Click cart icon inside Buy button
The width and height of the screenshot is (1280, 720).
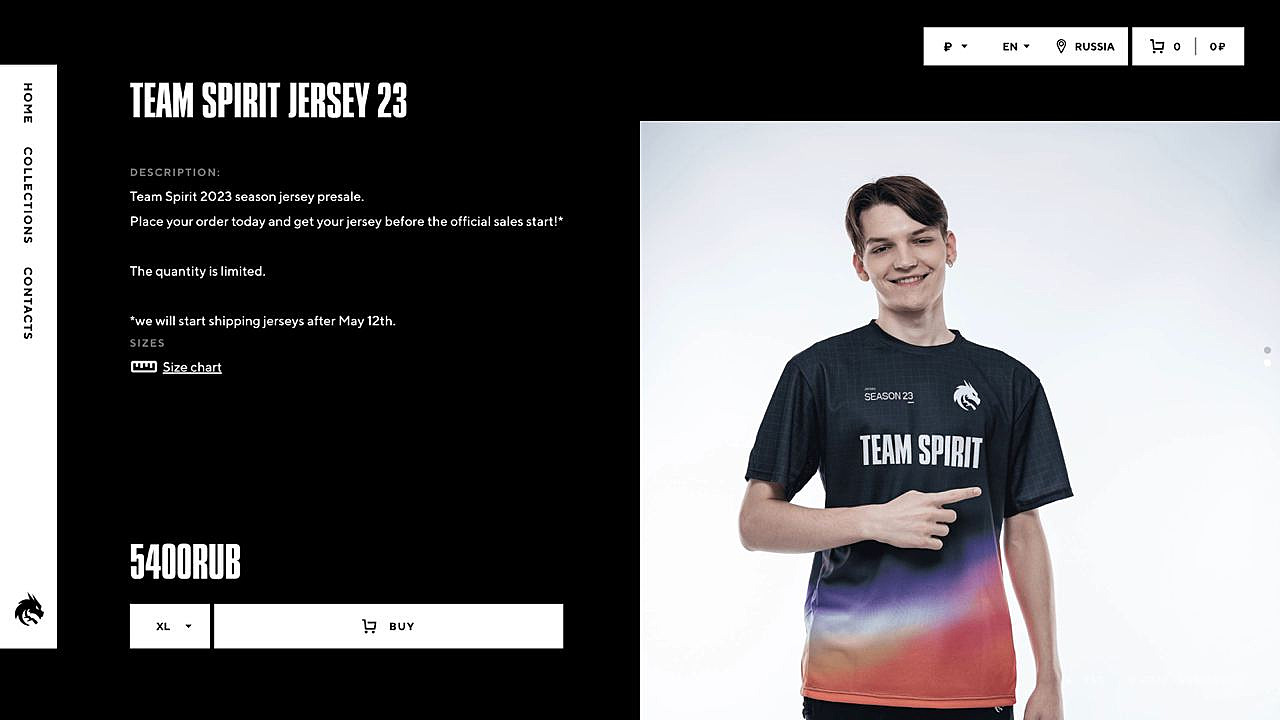point(369,626)
